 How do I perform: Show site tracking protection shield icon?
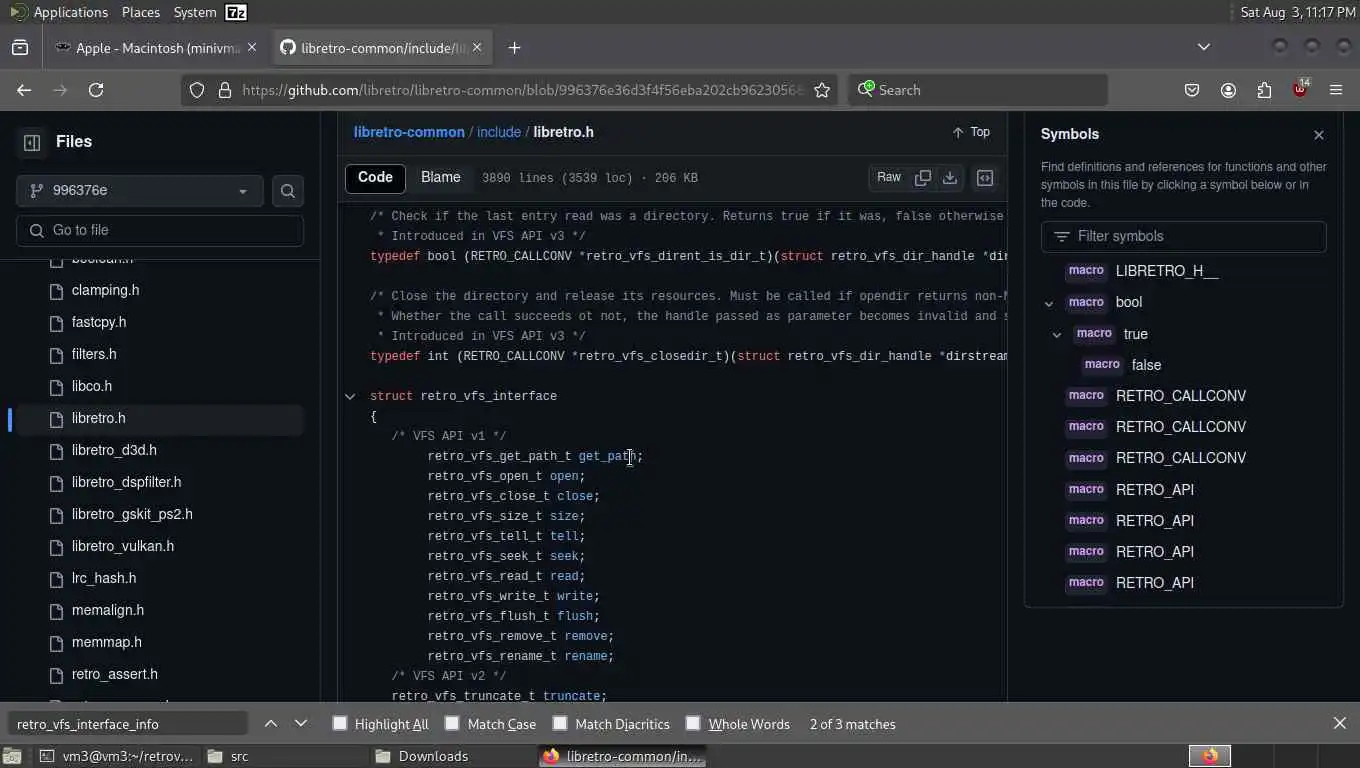(x=197, y=90)
